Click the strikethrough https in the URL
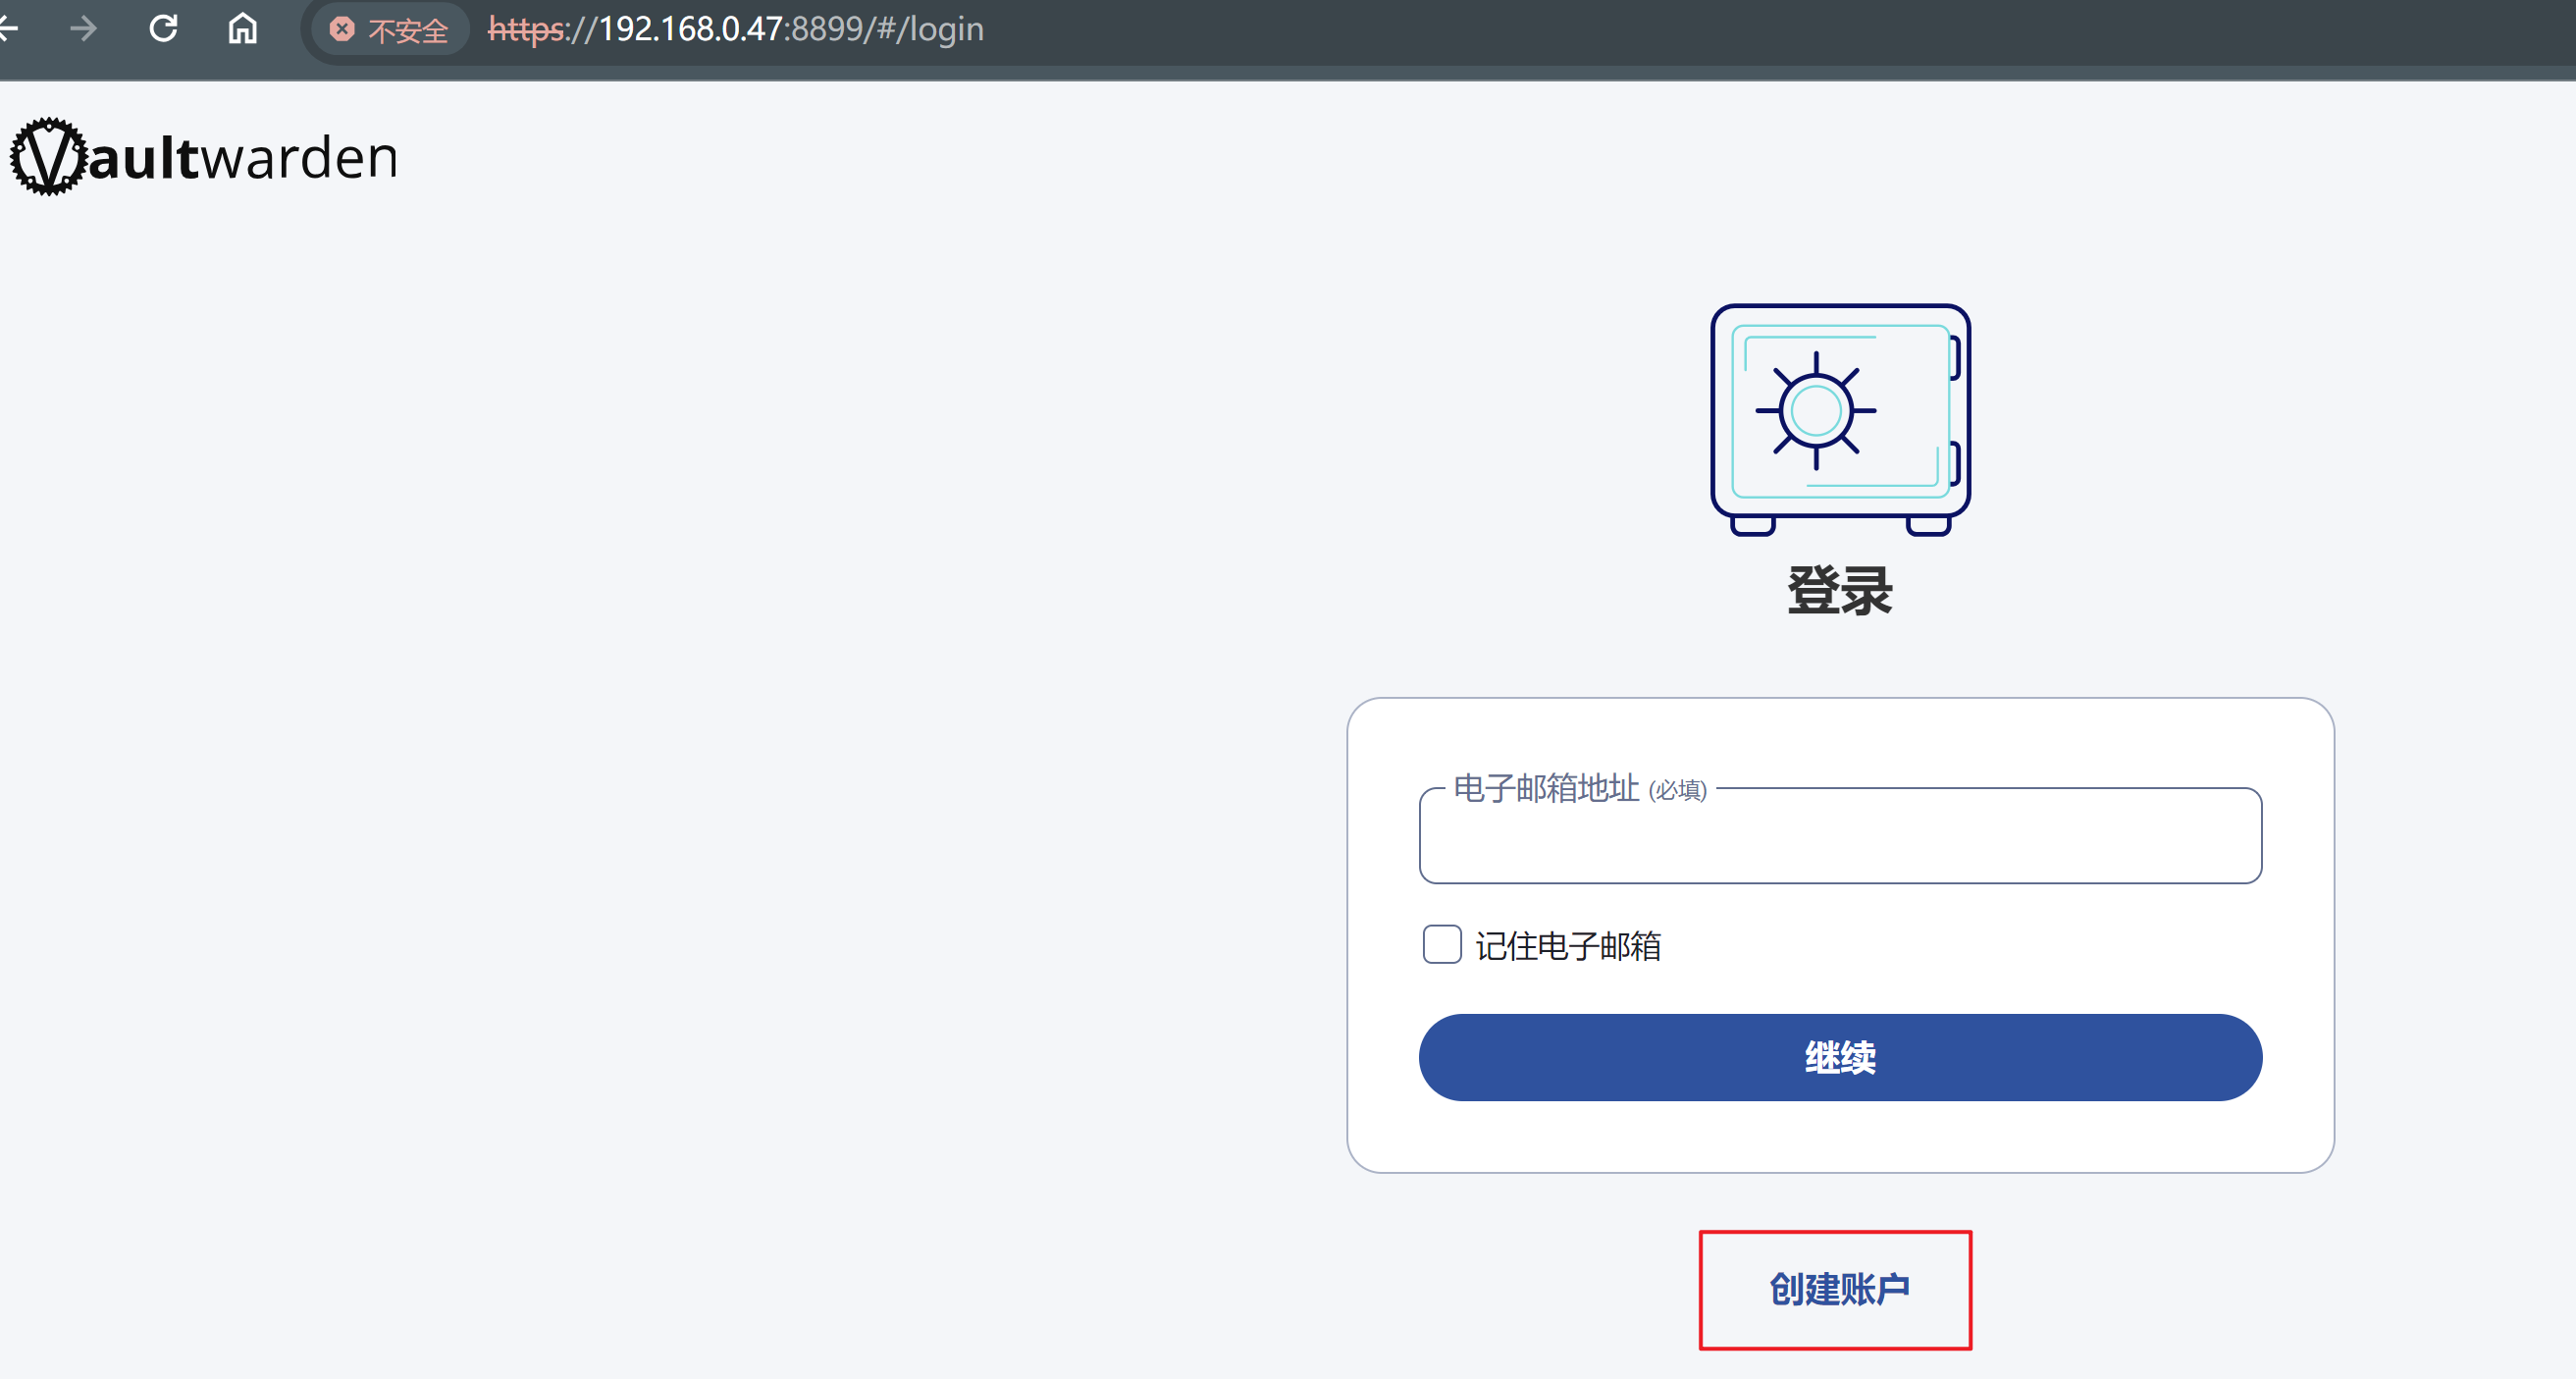 pyautogui.click(x=527, y=30)
